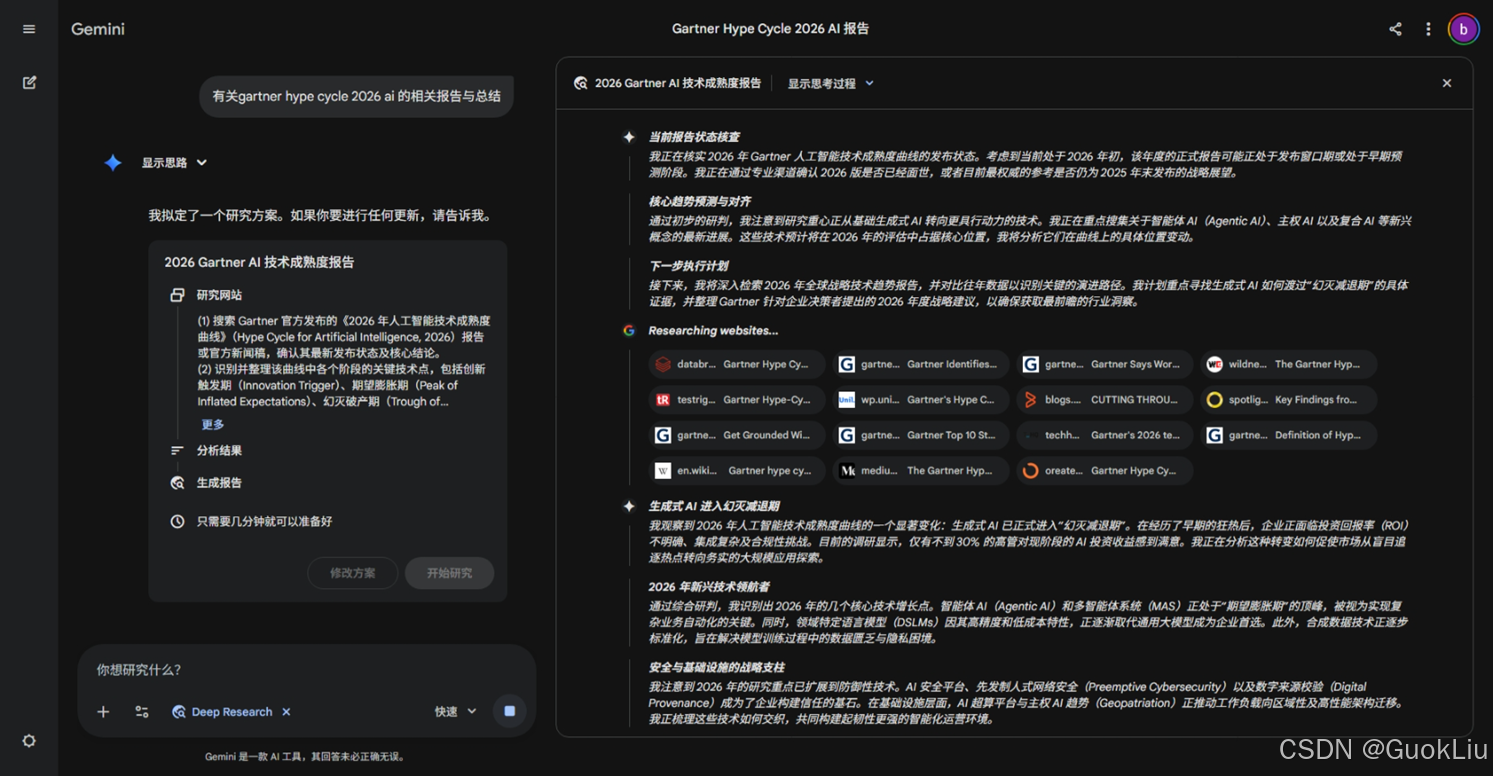Click the 修改方案 button
This screenshot has width=1493, height=776.
[353, 573]
